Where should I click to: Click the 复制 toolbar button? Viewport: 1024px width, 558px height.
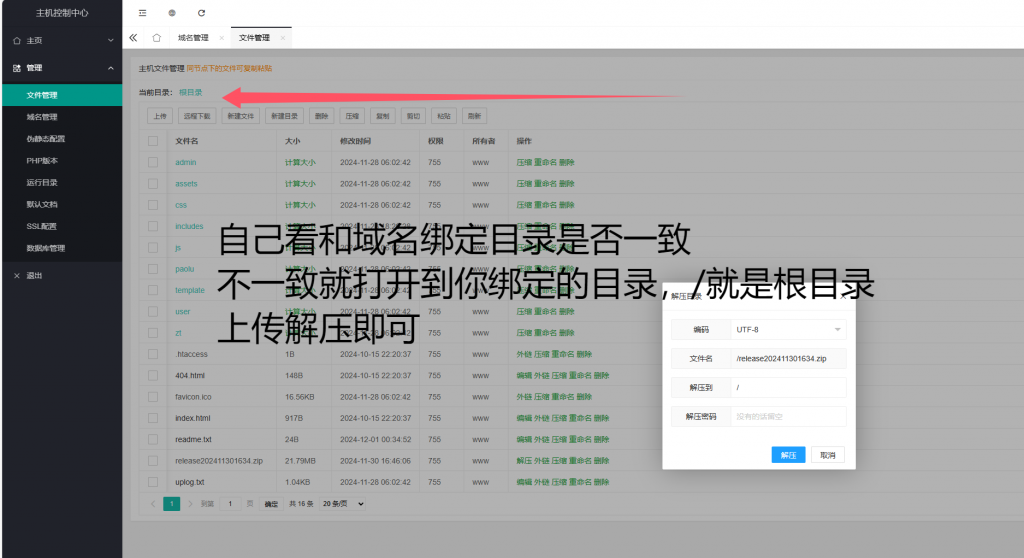(383, 116)
